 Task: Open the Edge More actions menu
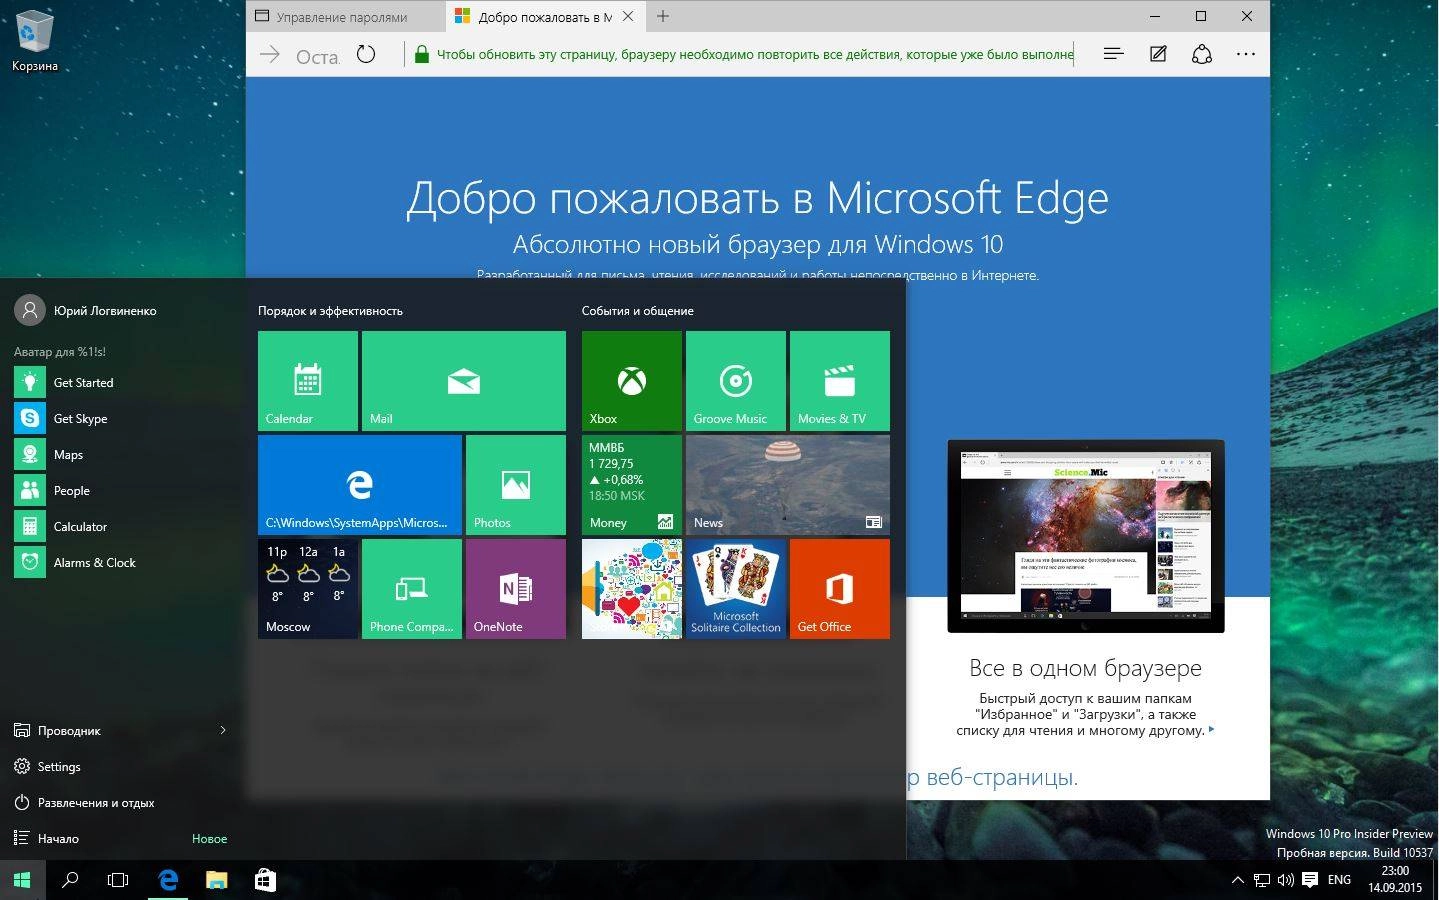1246,55
